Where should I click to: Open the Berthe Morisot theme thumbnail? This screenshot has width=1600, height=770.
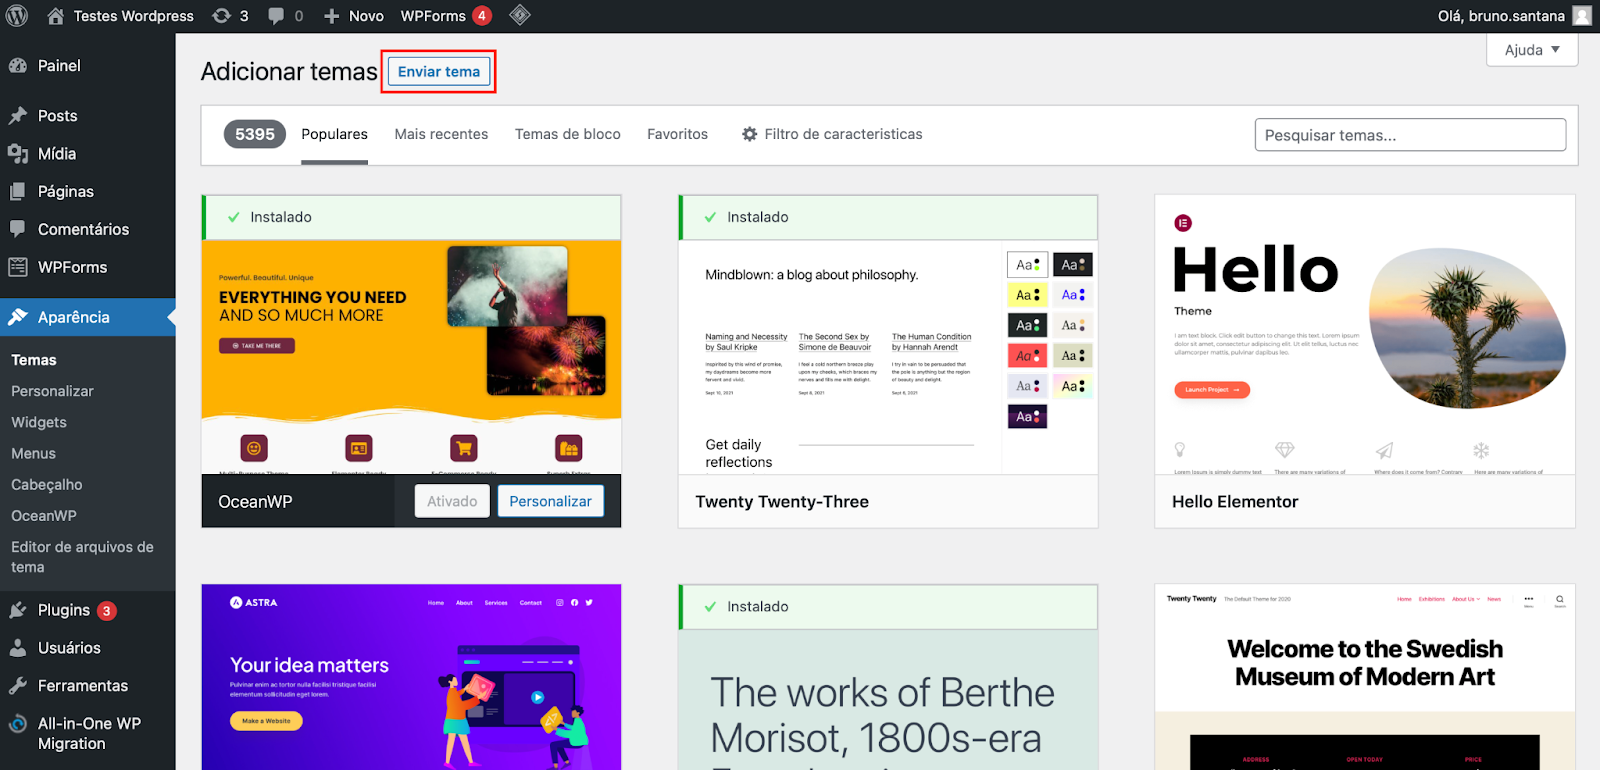888,700
